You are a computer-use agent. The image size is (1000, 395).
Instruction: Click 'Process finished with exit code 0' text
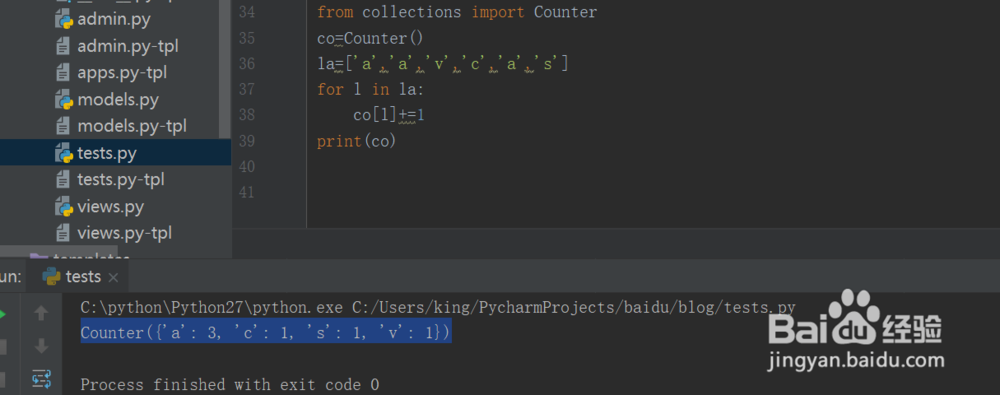230,384
